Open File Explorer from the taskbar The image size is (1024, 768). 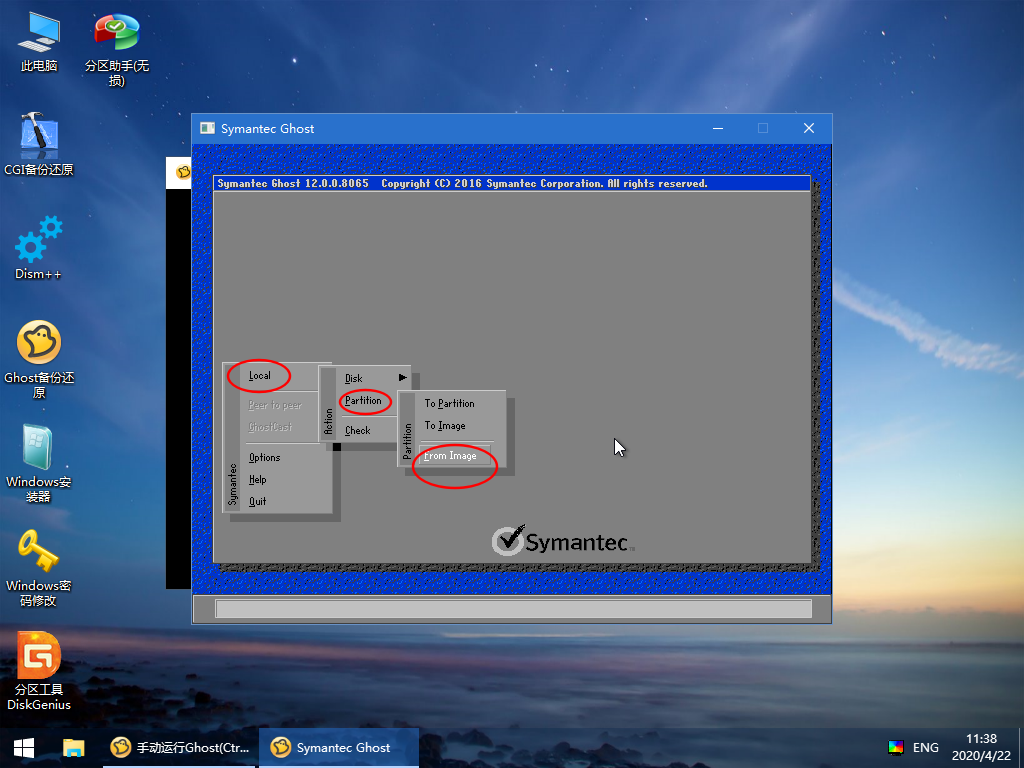(73, 748)
